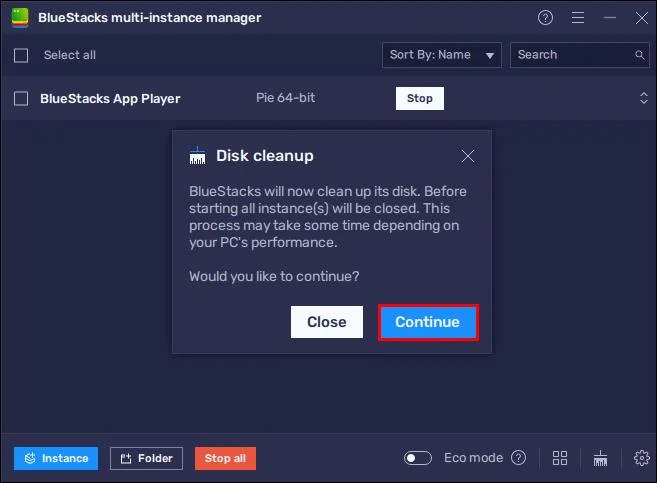Check the BlueStacks App Player instance checkbox

click(x=21, y=99)
